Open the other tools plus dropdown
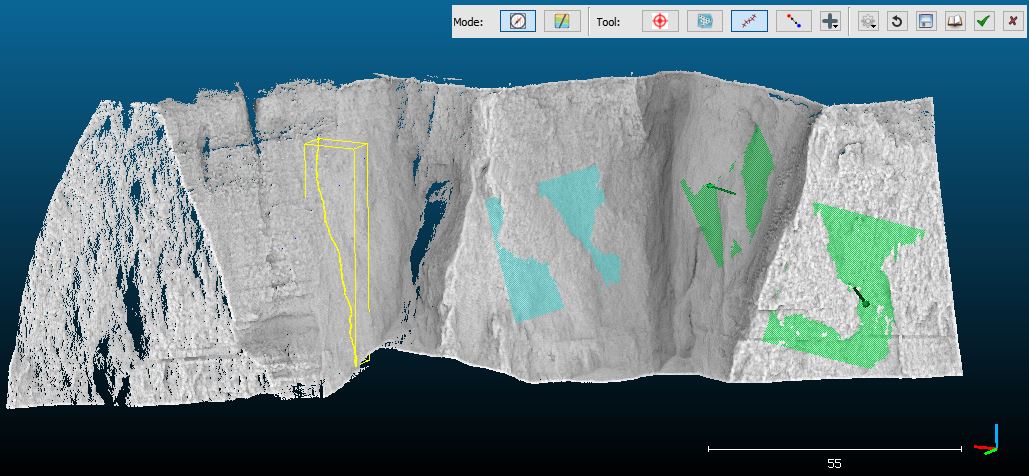1029x476 pixels. coord(830,21)
